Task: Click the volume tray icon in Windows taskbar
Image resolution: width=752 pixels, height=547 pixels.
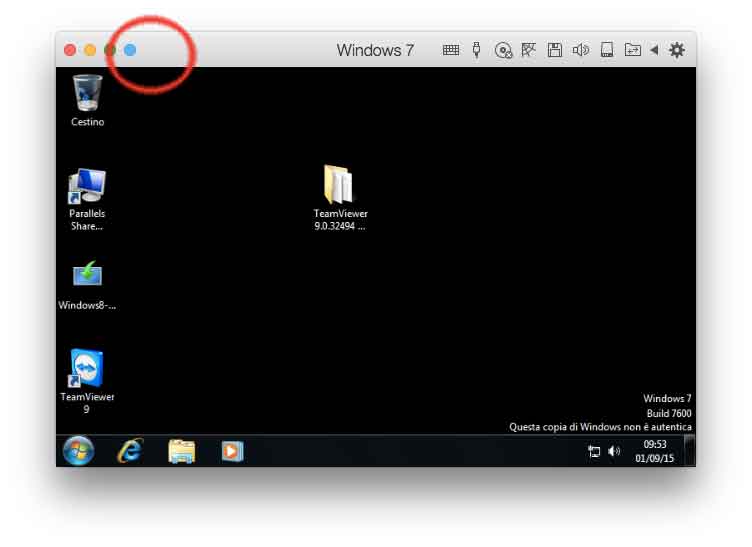Action: click(x=614, y=451)
